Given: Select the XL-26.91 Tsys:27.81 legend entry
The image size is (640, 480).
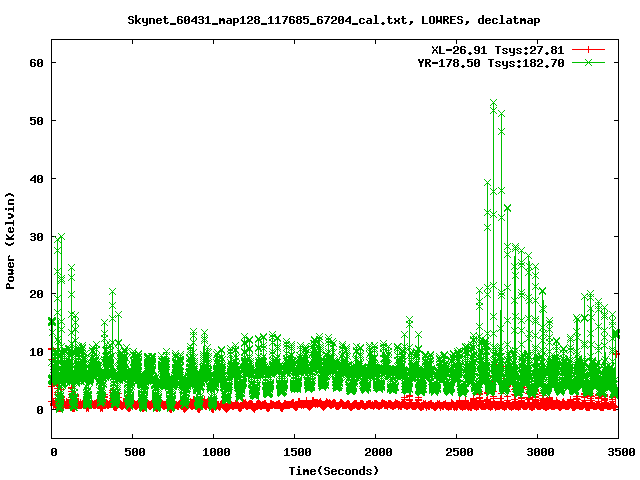Looking at the screenshot, I should [x=498, y=50].
